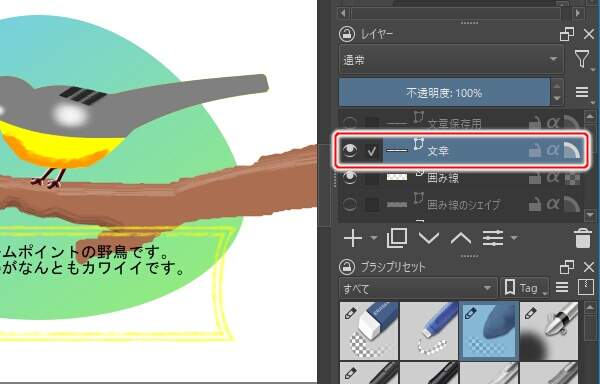Increase layer opacity with up stepper
This screenshot has width=600, height=384.
(557, 86)
